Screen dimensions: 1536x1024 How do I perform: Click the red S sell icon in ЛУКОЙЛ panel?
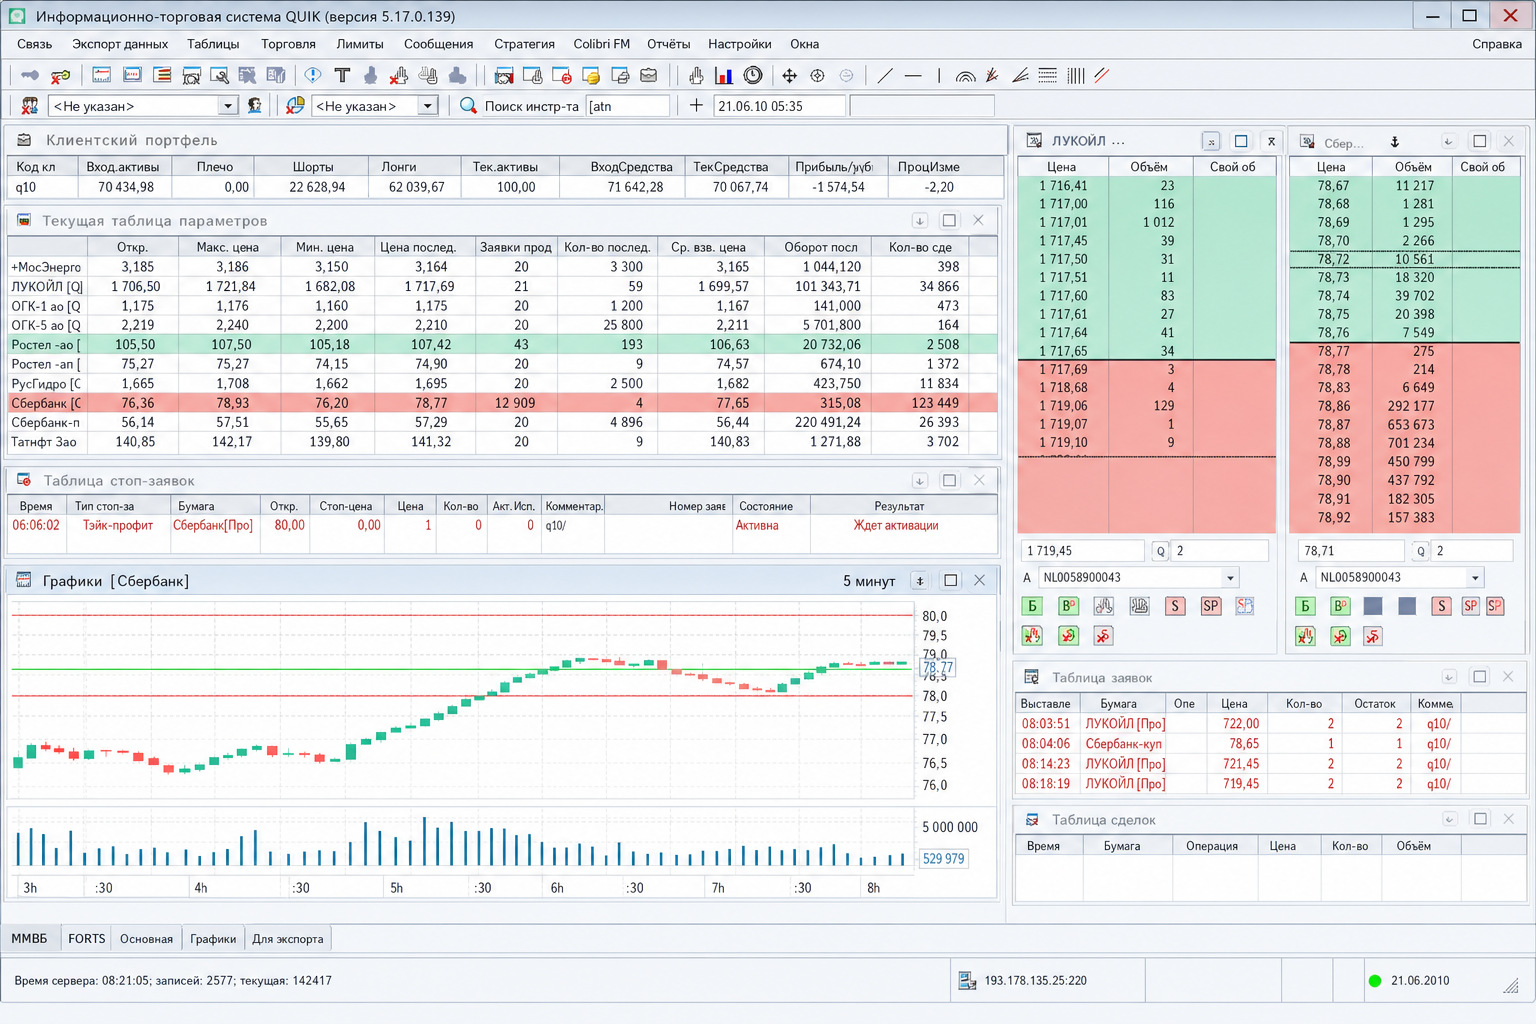1175,606
